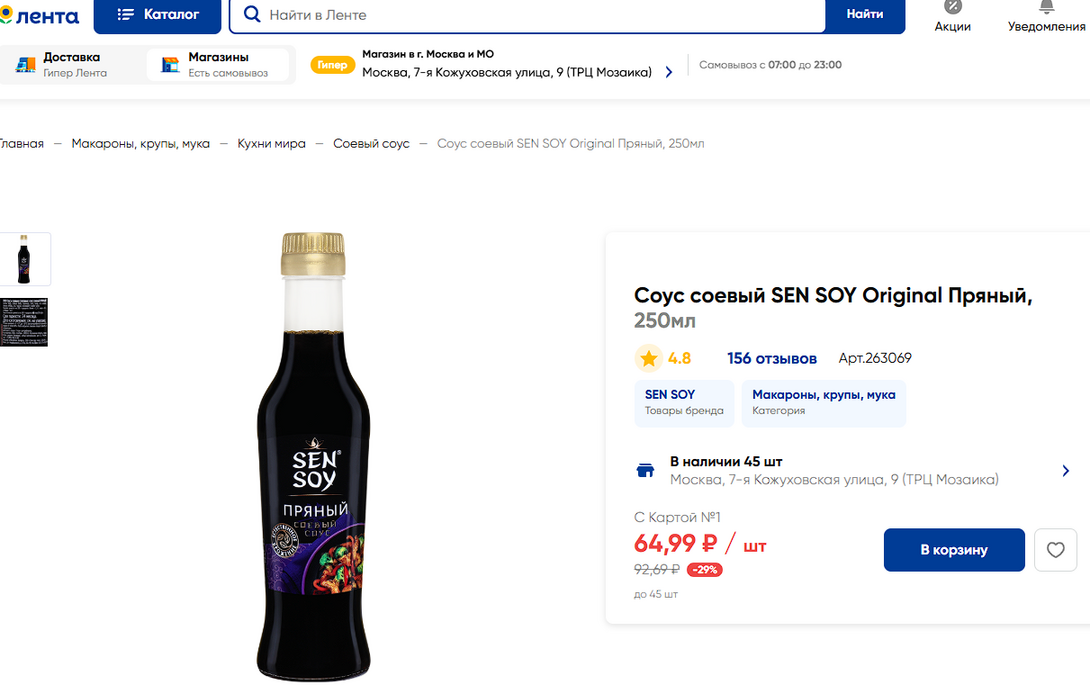Open Макароны, крупы, мука breadcrumb

point(141,144)
